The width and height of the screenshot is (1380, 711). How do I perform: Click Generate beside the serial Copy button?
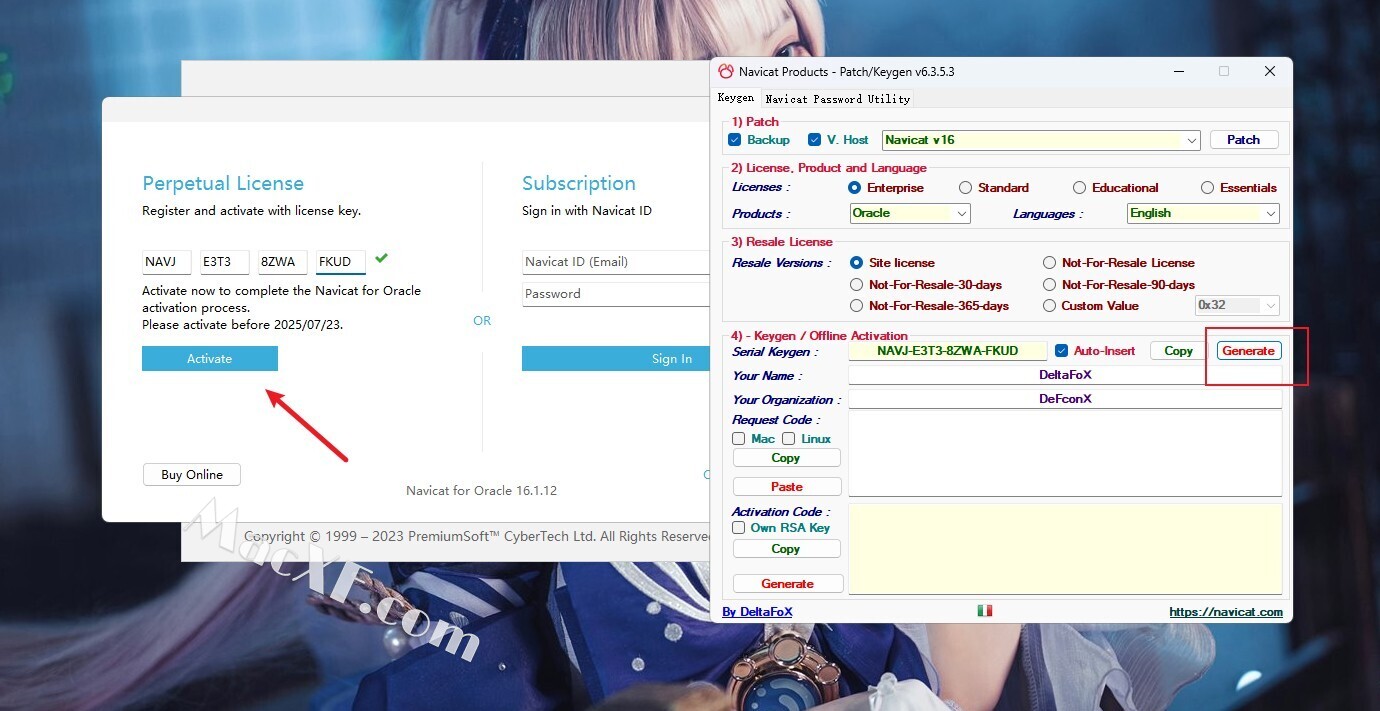click(x=1249, y=351)
